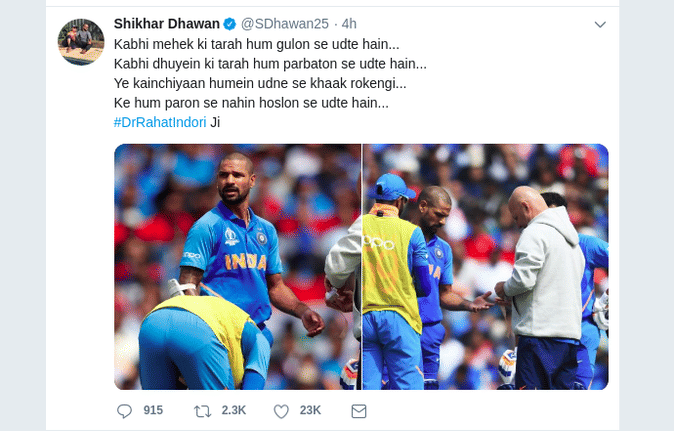Like the tweet with the heart icon
The width and height of the screenshot is (674, 431).
click(x=282, y=411)
